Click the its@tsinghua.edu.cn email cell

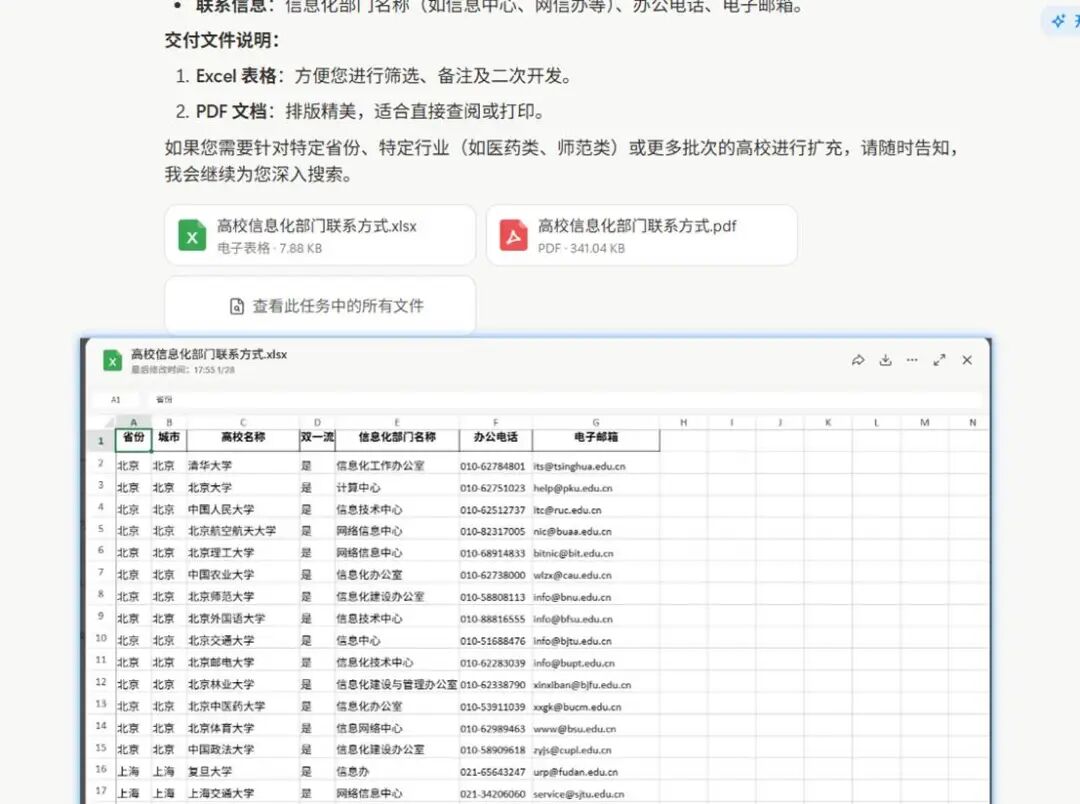point(595,466)
